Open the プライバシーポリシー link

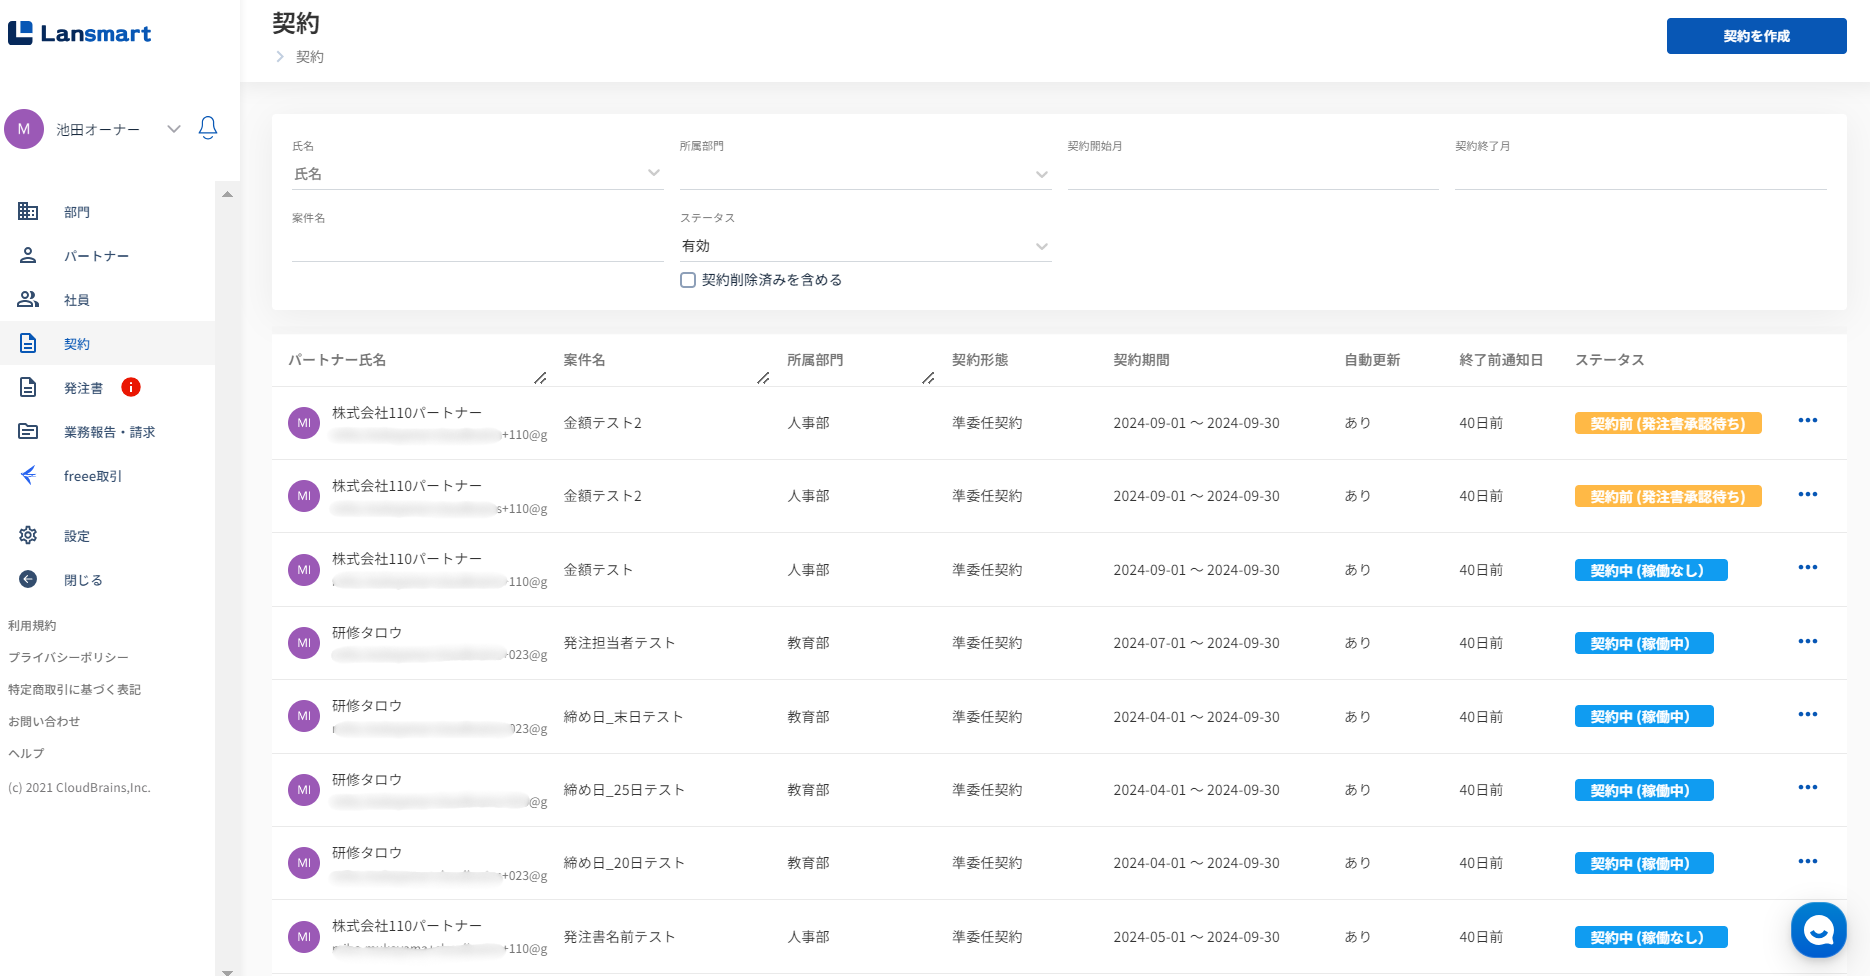point(68,657)
